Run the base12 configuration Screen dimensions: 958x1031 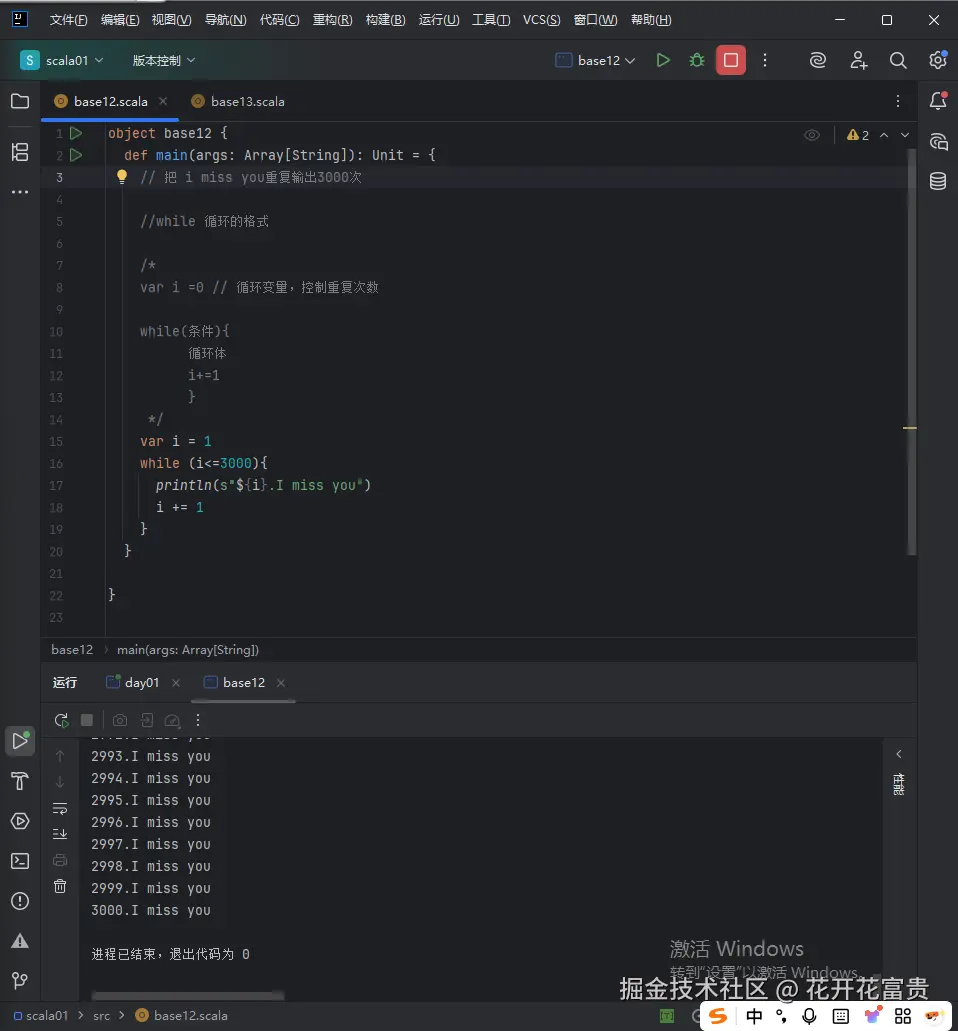point(663,60)
